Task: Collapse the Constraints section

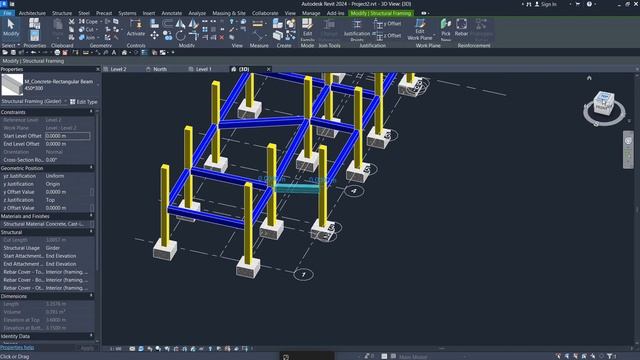Action: [91, 112]
